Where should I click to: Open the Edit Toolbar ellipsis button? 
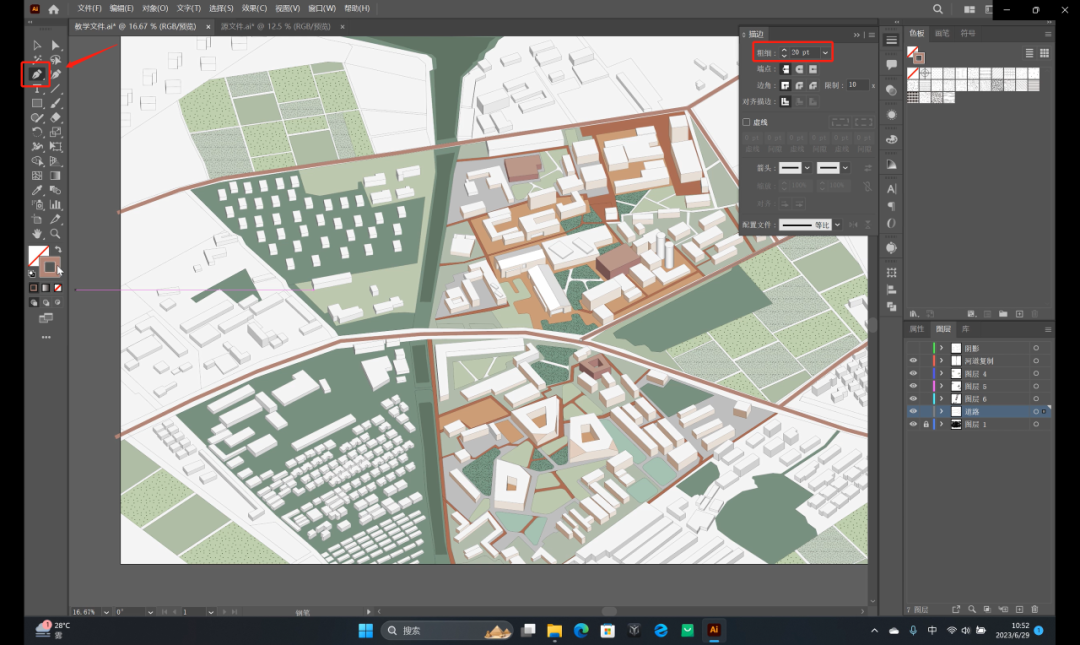point(45,338)
